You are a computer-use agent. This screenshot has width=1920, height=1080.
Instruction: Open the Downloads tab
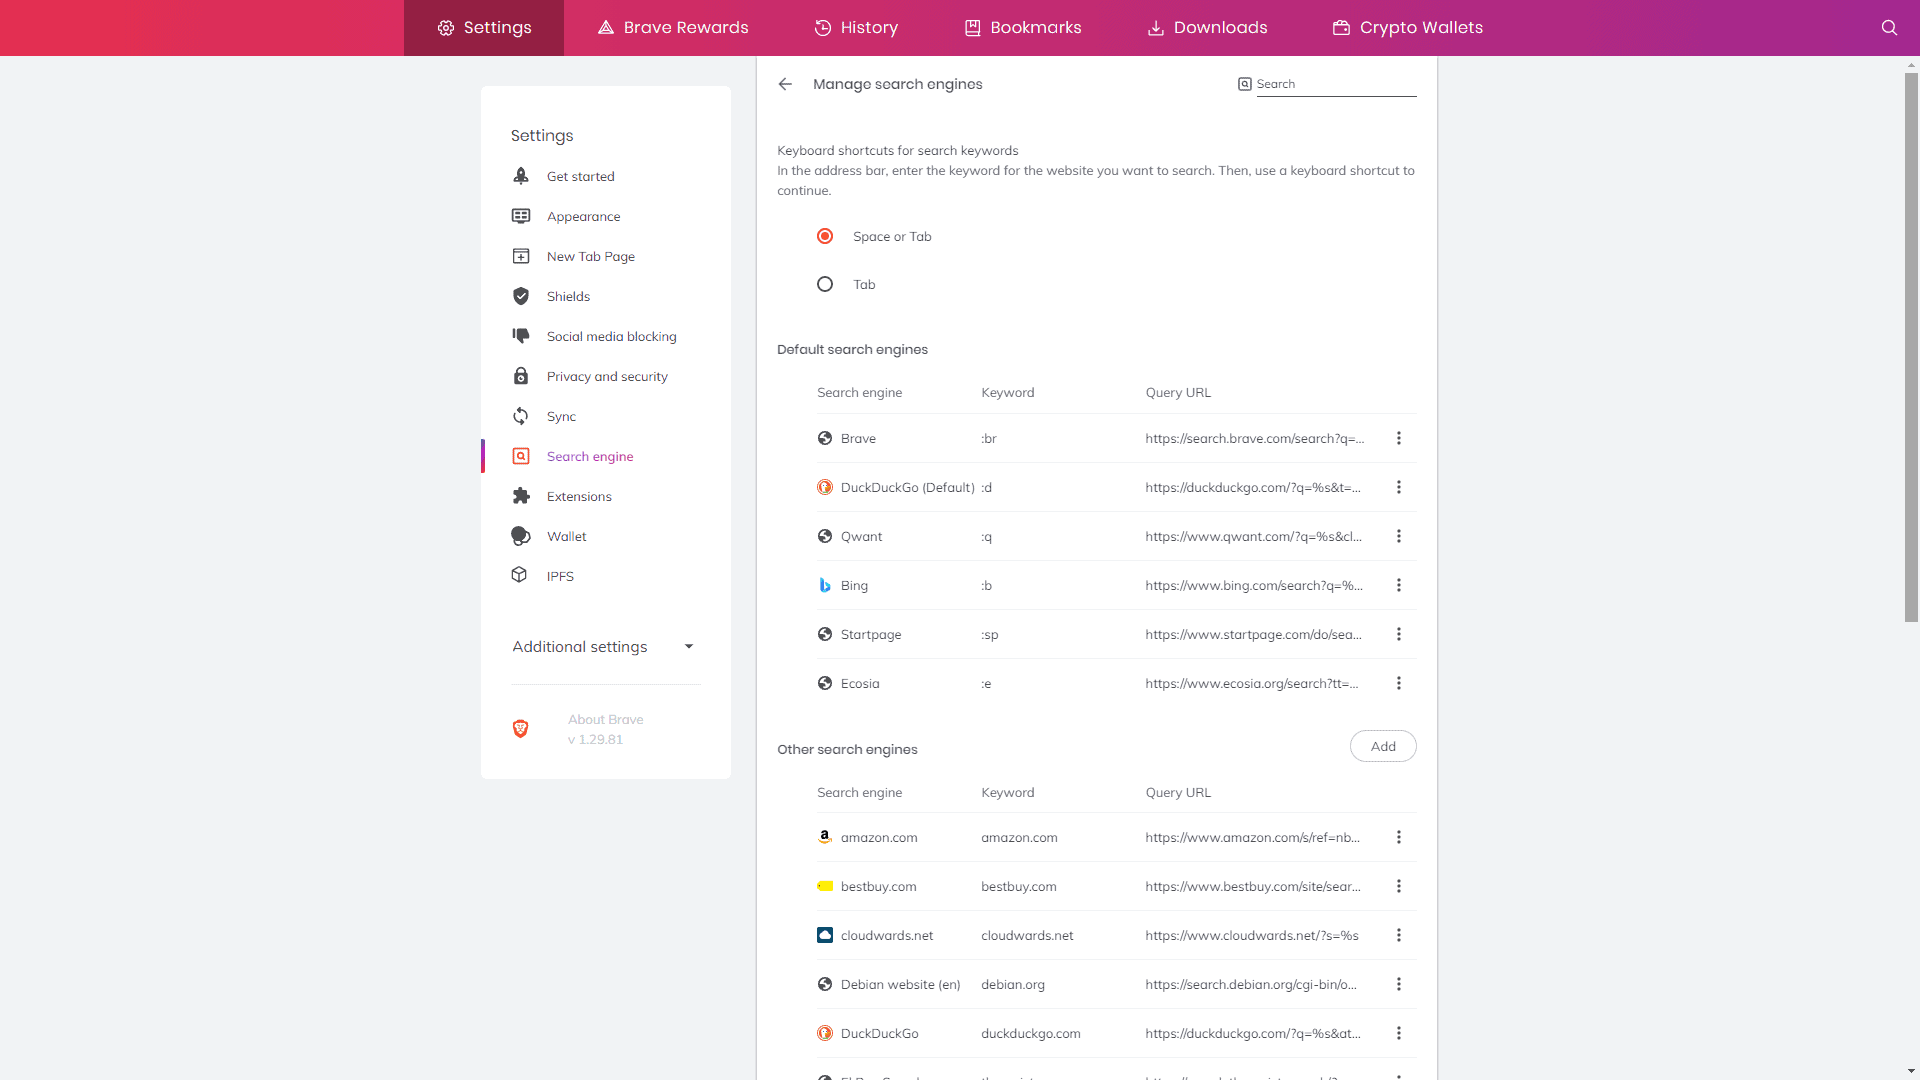(x=1207, y=28)
